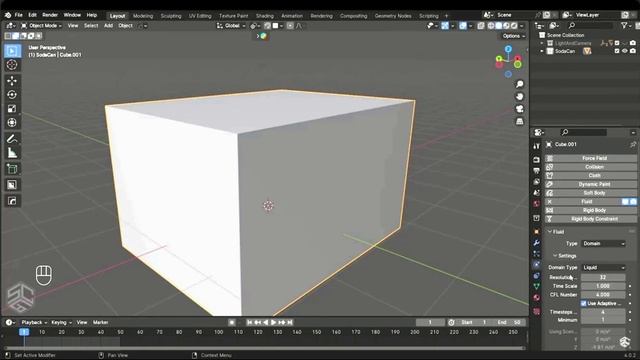Click the Blender logo menu icon
This screenshot has height=360, width=640.
click(x=8, y=15)
